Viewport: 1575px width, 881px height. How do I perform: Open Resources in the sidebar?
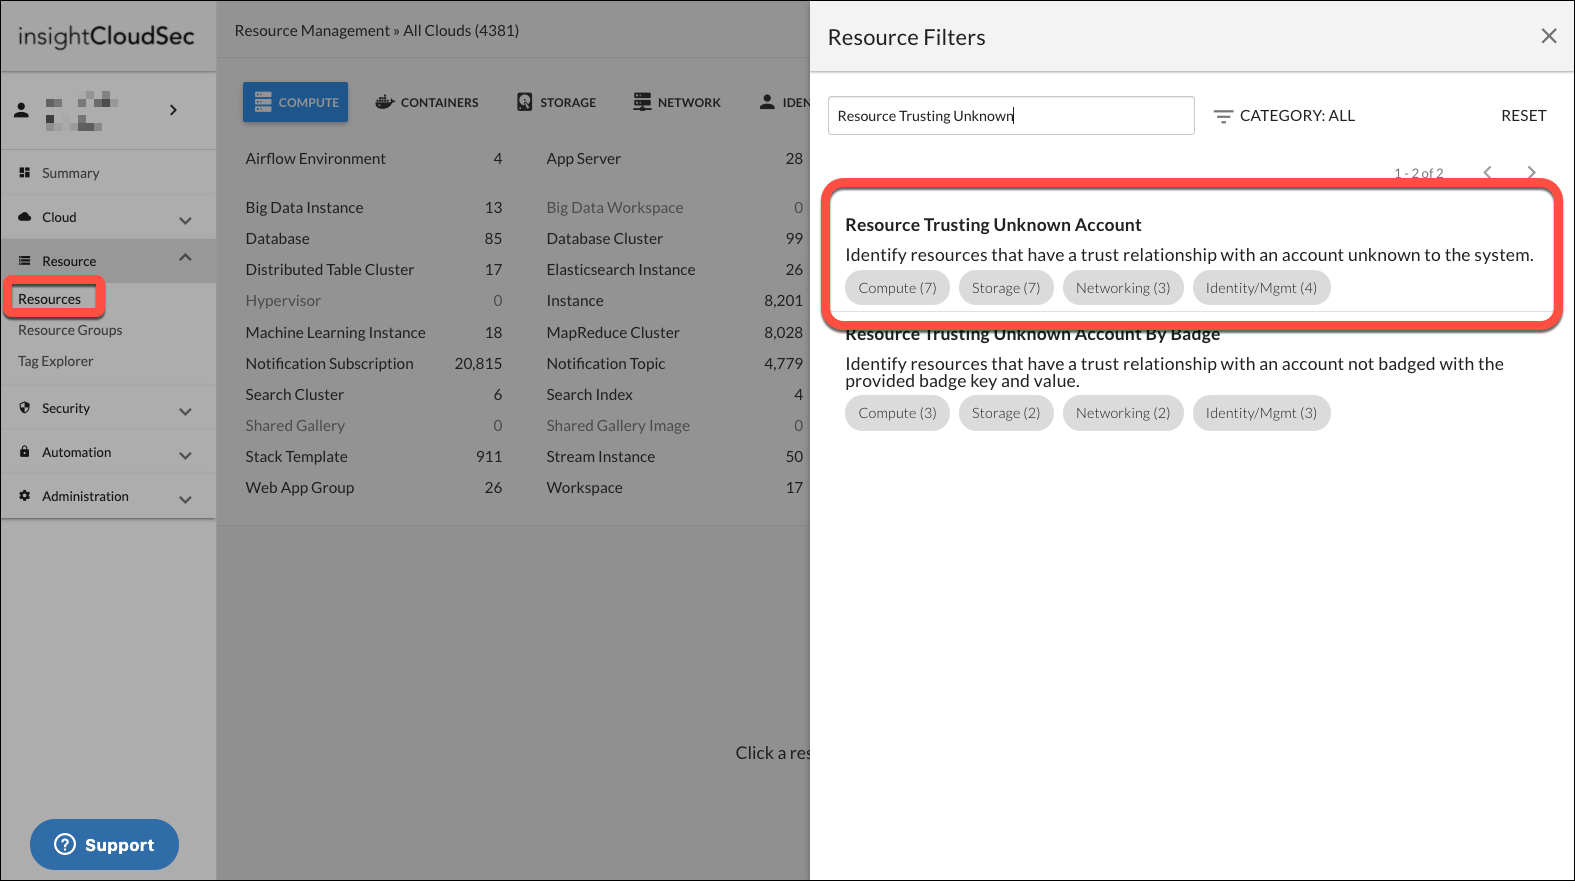click(50, 299)
